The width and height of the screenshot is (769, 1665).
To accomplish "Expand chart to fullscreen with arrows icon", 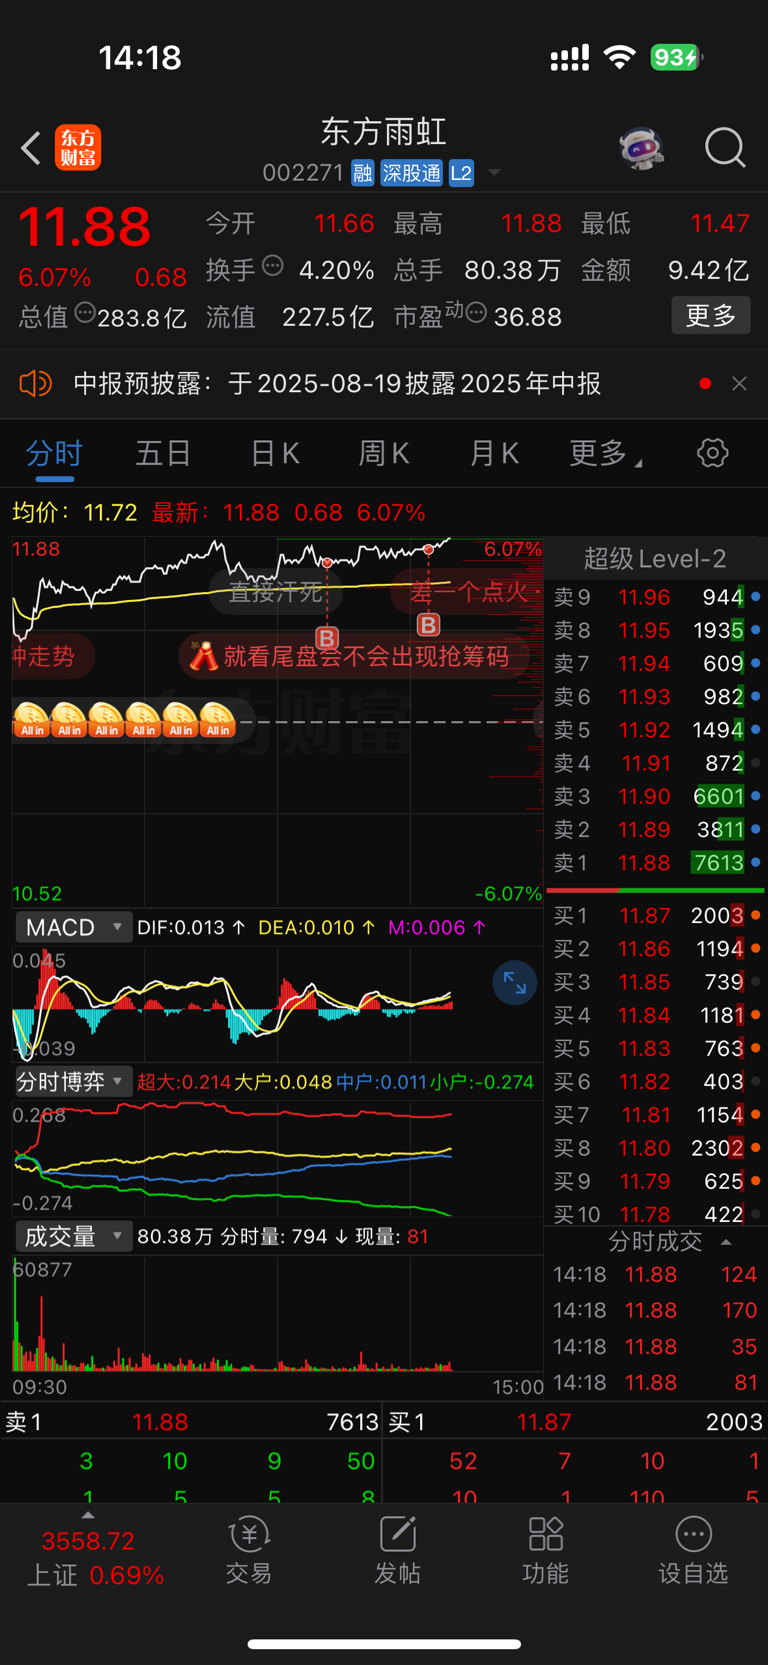I will [x=515, y=983].
